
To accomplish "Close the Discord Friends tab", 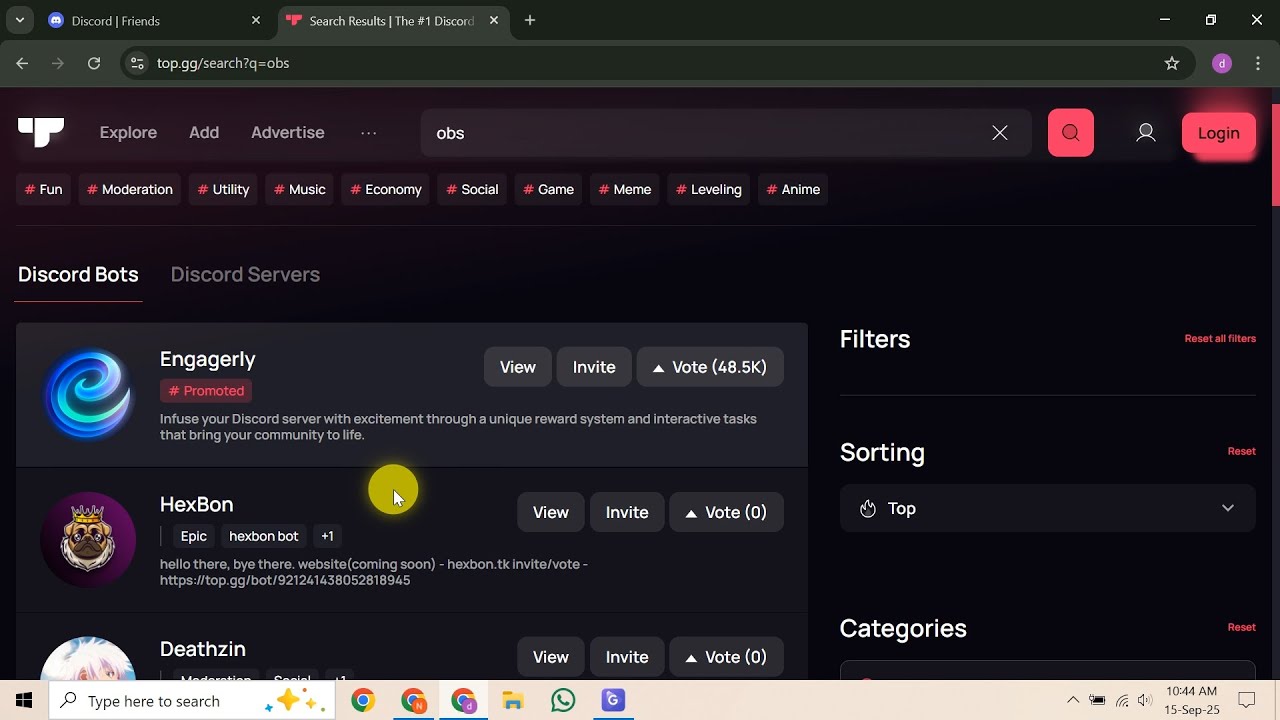I will click(x=256, y=20).
